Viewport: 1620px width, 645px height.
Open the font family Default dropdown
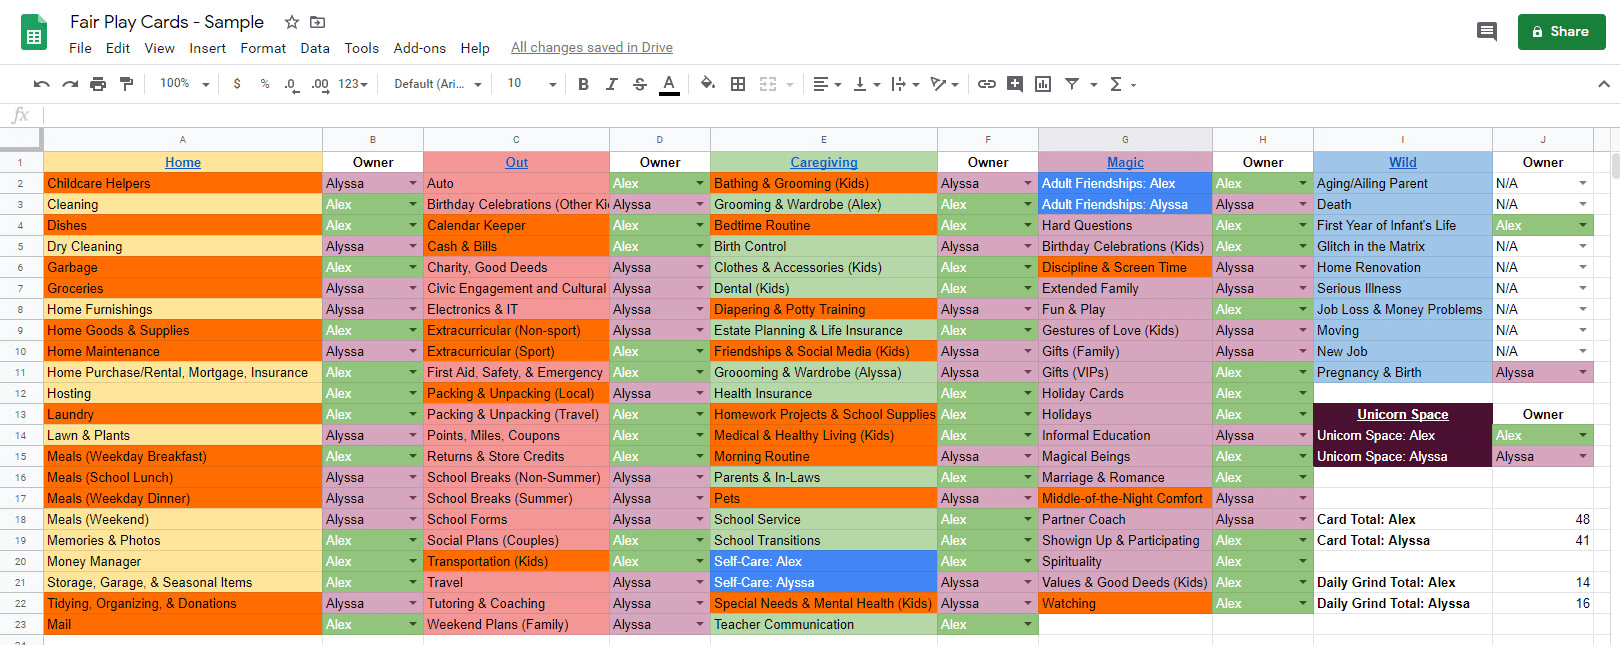[438, 84]
